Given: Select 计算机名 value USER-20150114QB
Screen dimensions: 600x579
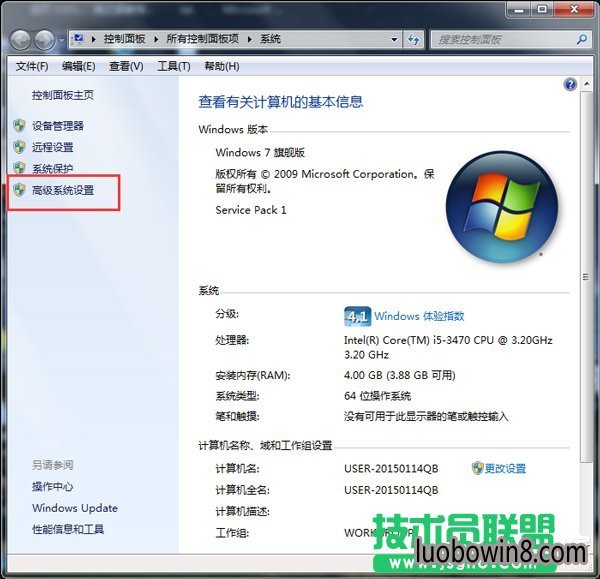Looking at the screenshot, I should click(391, 468).
